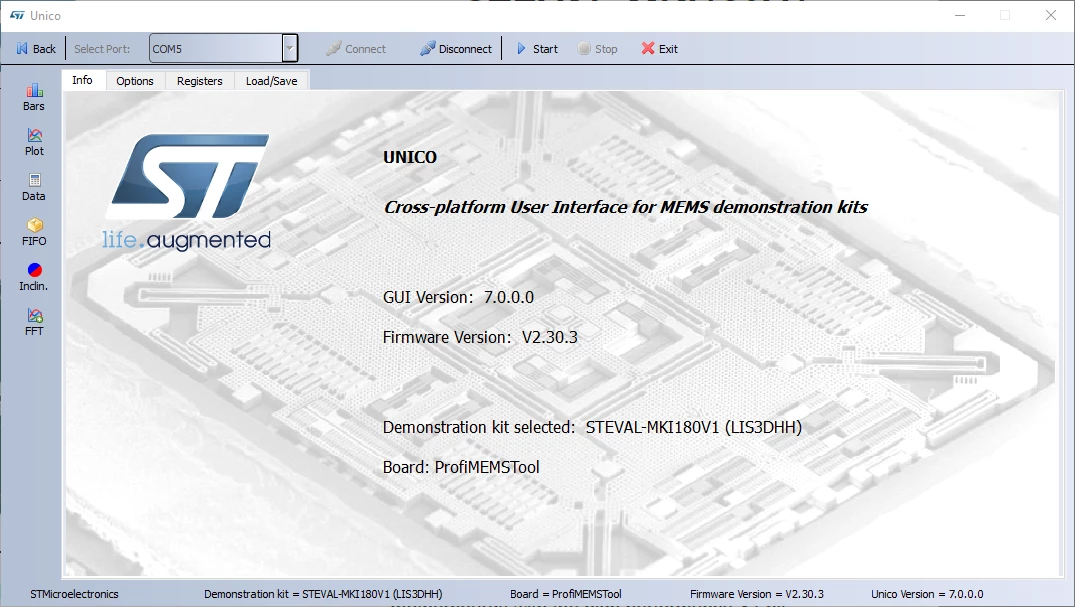This screenshot has width=1075, height=607.
Task: Open the Data view icon
Action: coord(34,180)
